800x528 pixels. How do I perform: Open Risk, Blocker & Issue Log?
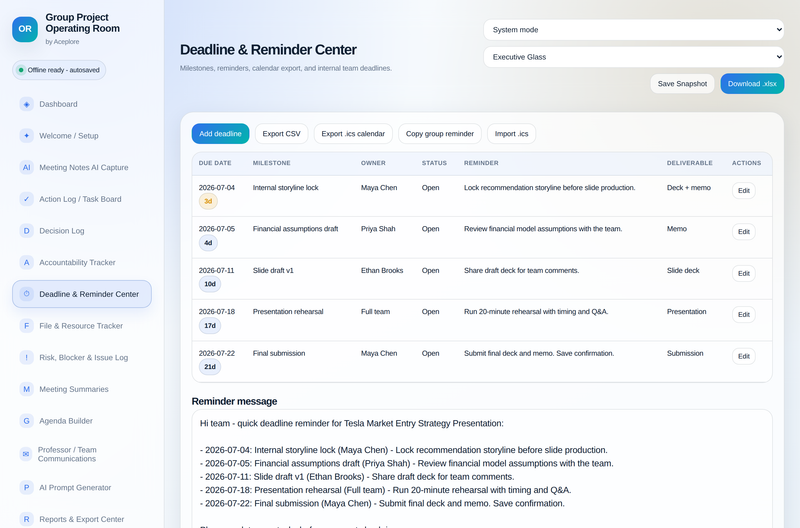coord(82,357)
